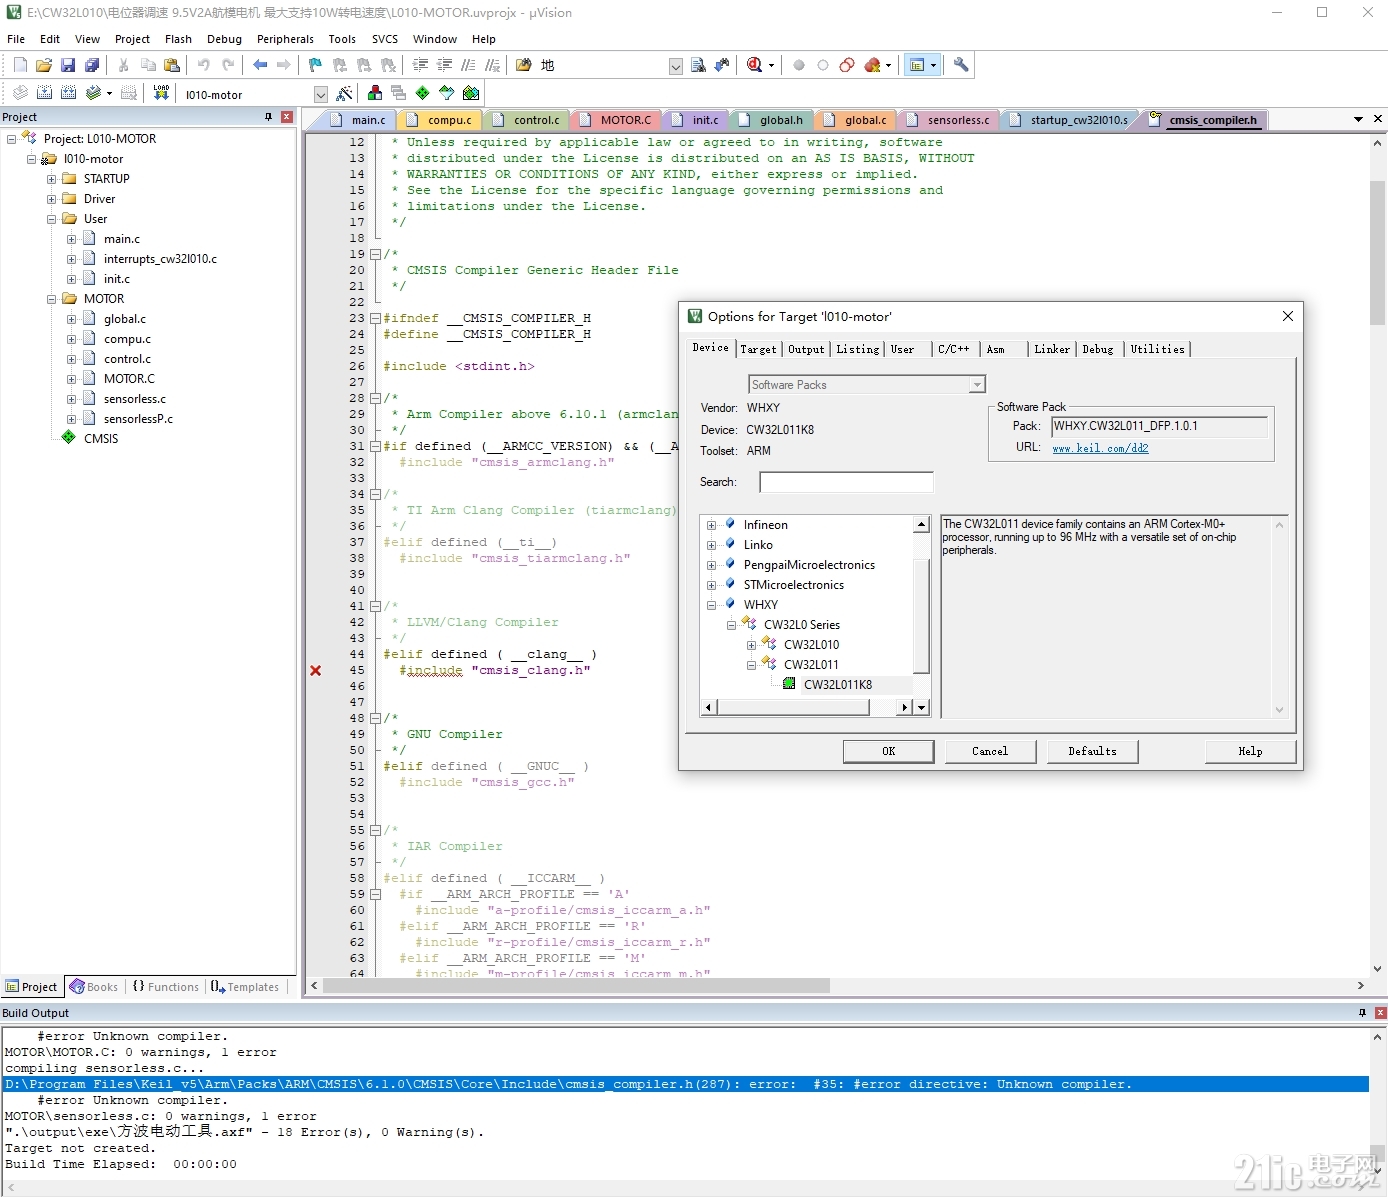Close the Options for Target dialog
1388x1197 pixels.
point(1288,316)
